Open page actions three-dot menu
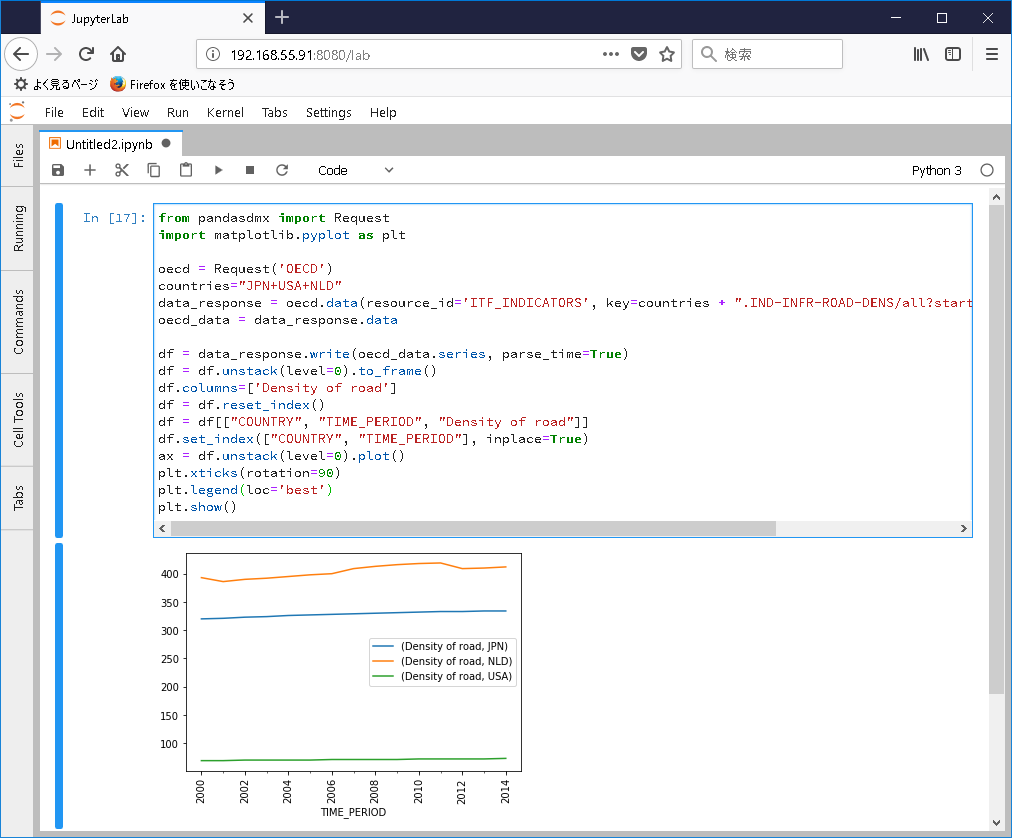This screenshot has width=1012, height=838. pyautogui.click(x=611, y=54)
